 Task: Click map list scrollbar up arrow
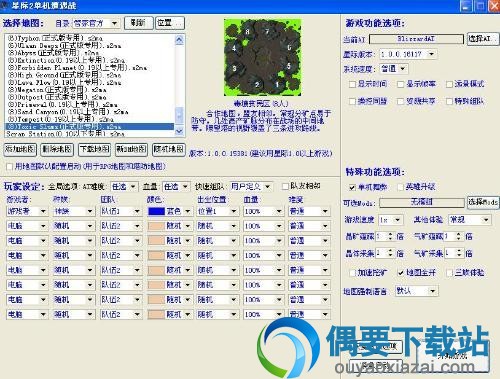pos(179,40)
